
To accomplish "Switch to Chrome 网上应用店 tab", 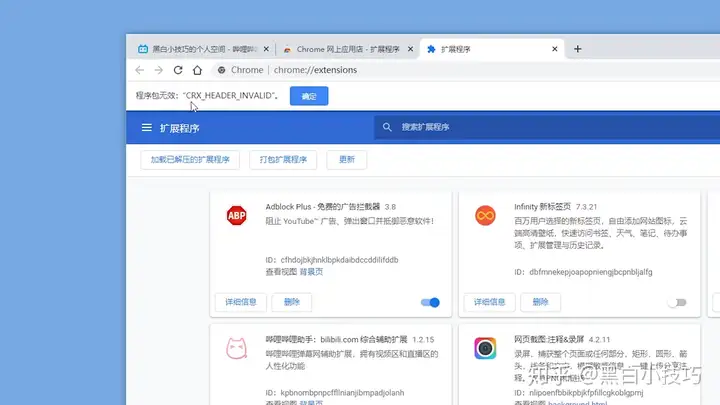I will coord(347,49).
